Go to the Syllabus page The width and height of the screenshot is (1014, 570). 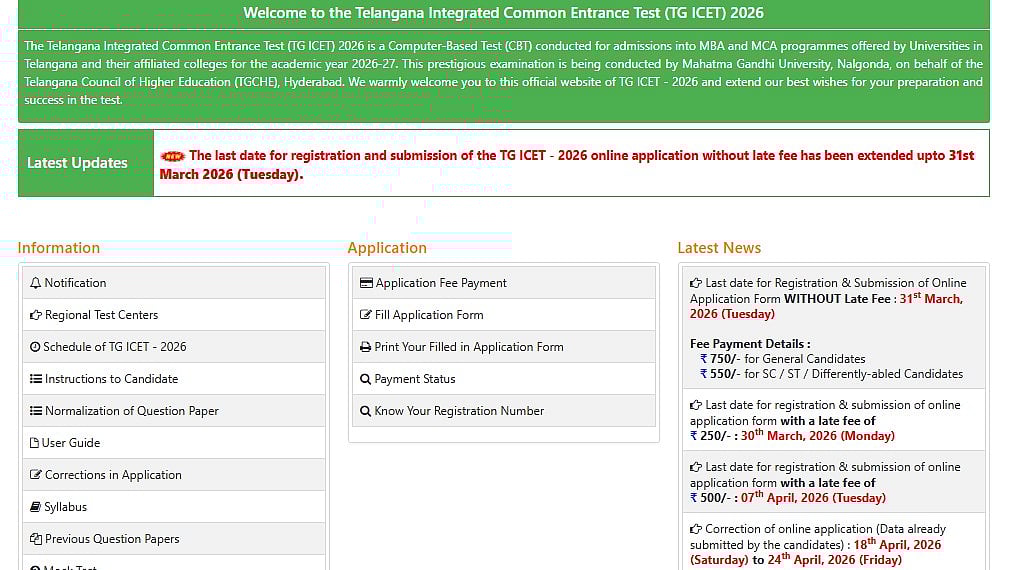(x=65, y=507)
